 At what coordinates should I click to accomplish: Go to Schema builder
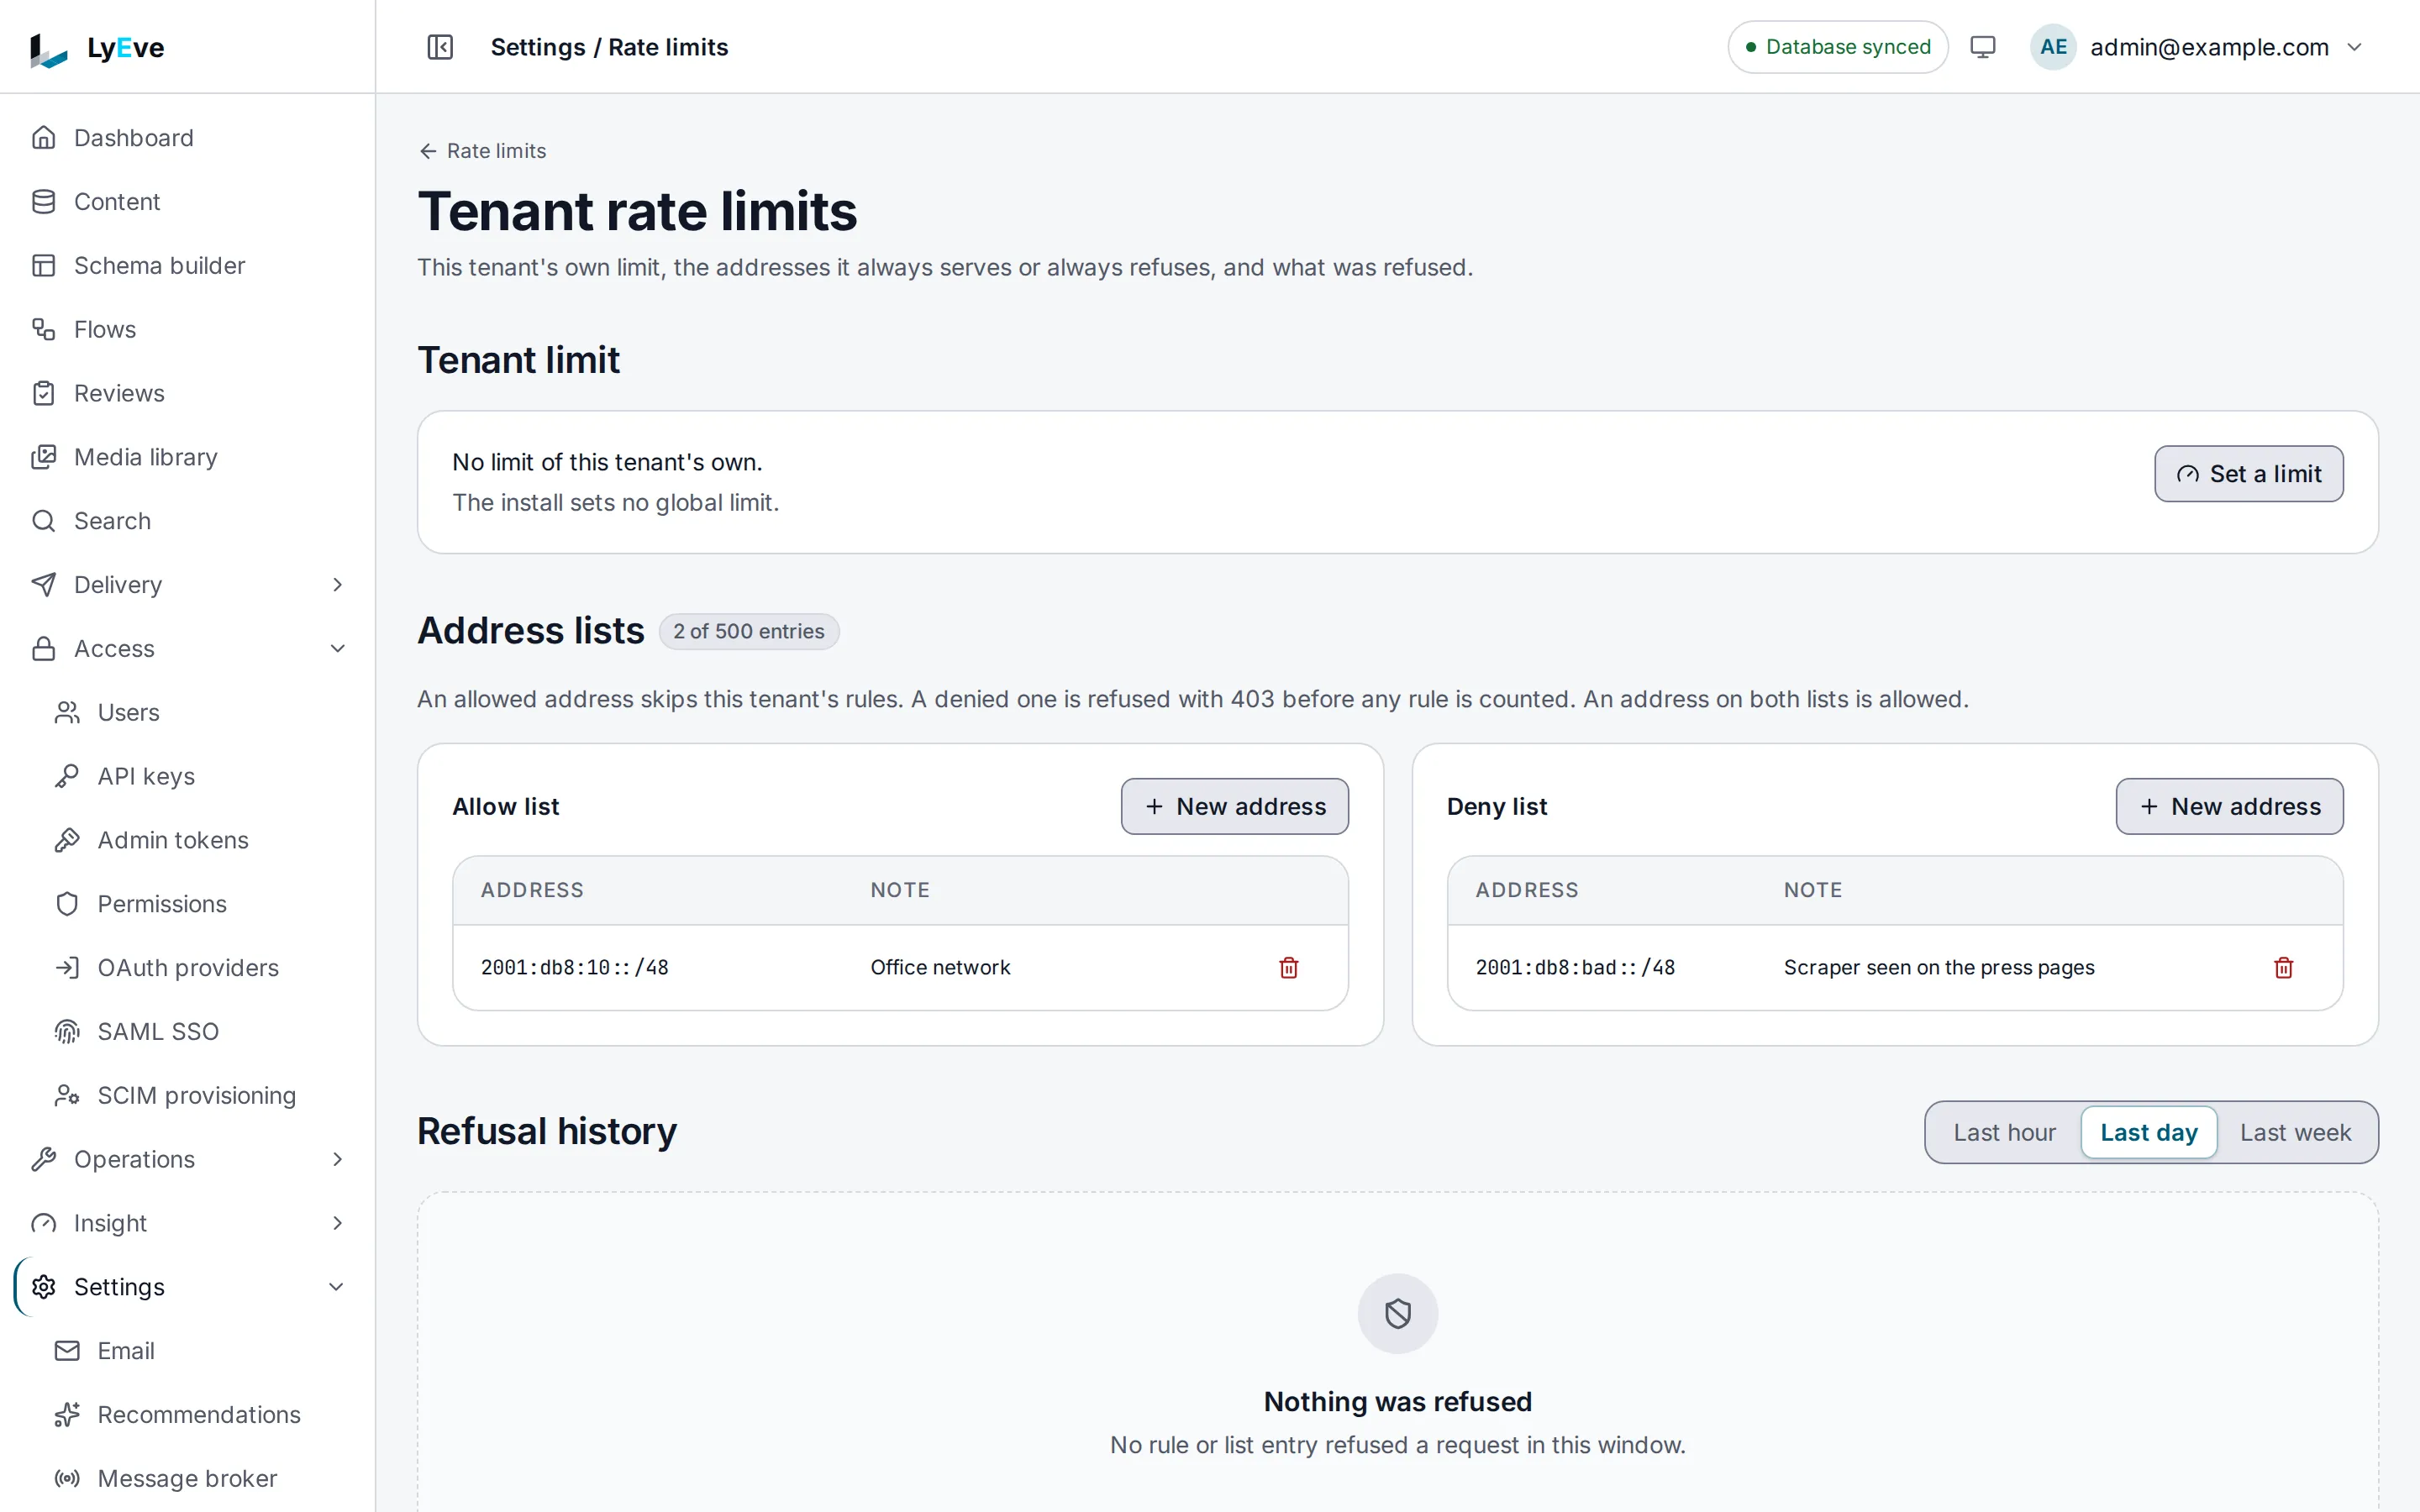coord(187,266)
